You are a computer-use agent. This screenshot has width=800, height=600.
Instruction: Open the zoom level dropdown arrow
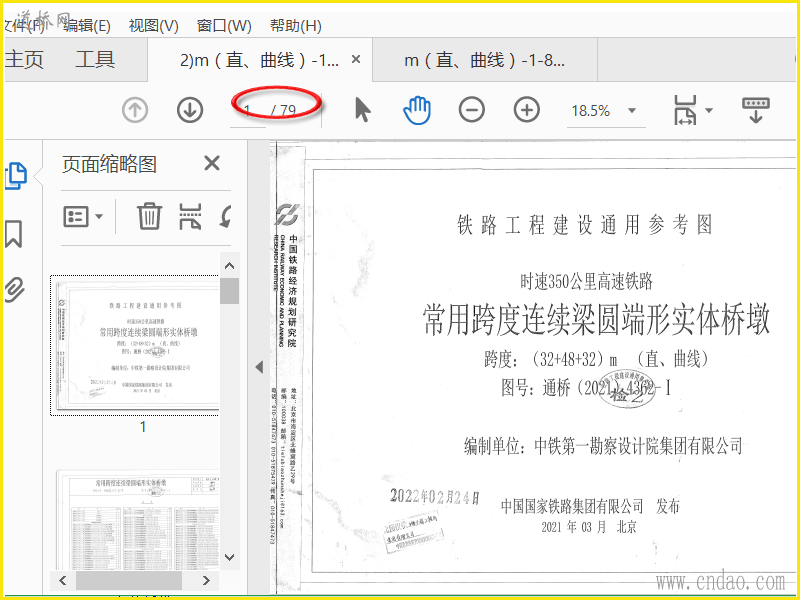point(632,111)
